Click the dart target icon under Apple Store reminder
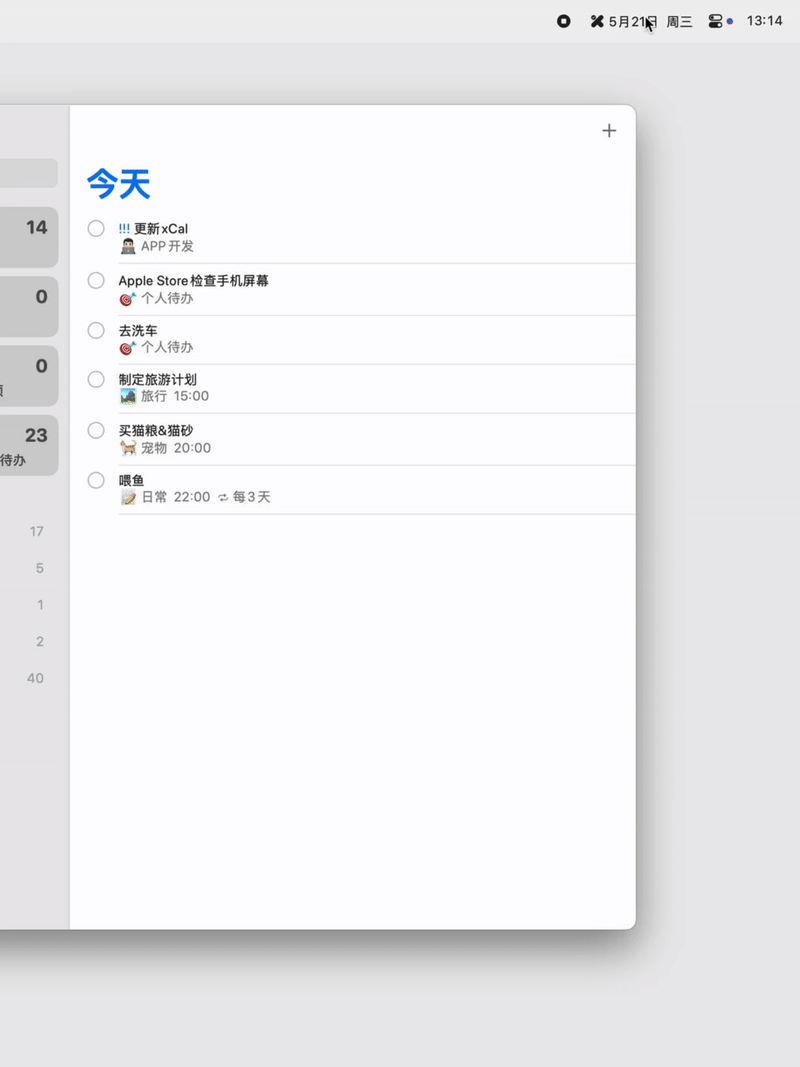 (128, 298)
